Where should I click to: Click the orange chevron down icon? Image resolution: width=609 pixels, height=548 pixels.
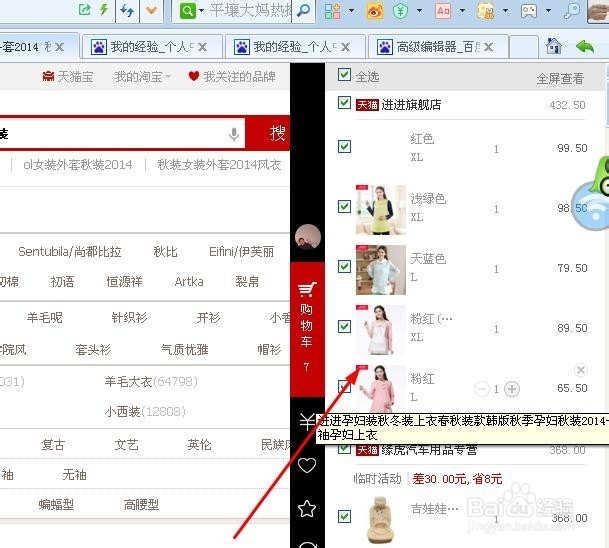[x=151, y=10]
